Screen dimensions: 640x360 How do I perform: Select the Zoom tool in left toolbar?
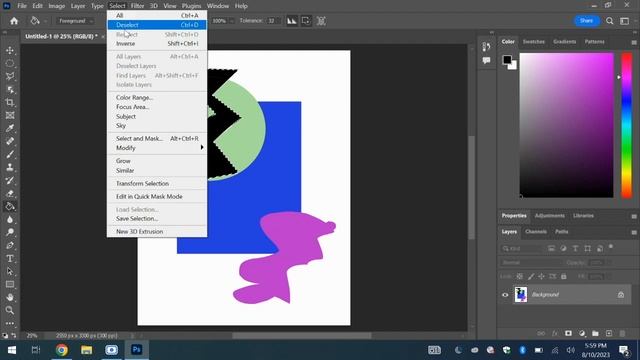click(x=10, y=310)
